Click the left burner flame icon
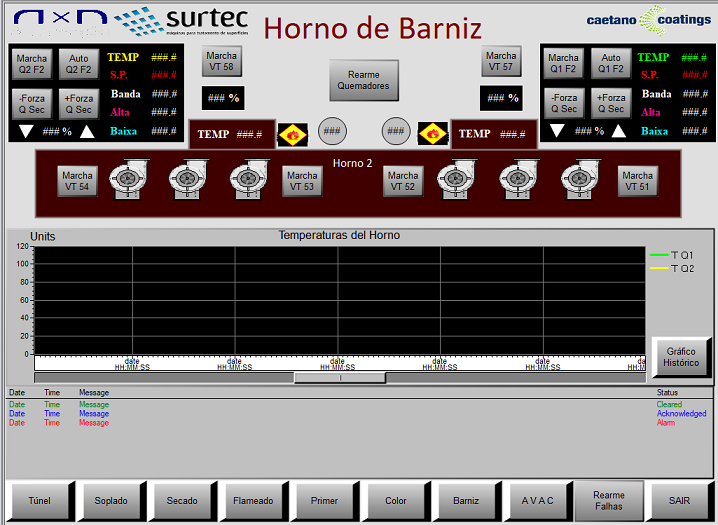The image size is (718, 525). (x=292, y=133)
